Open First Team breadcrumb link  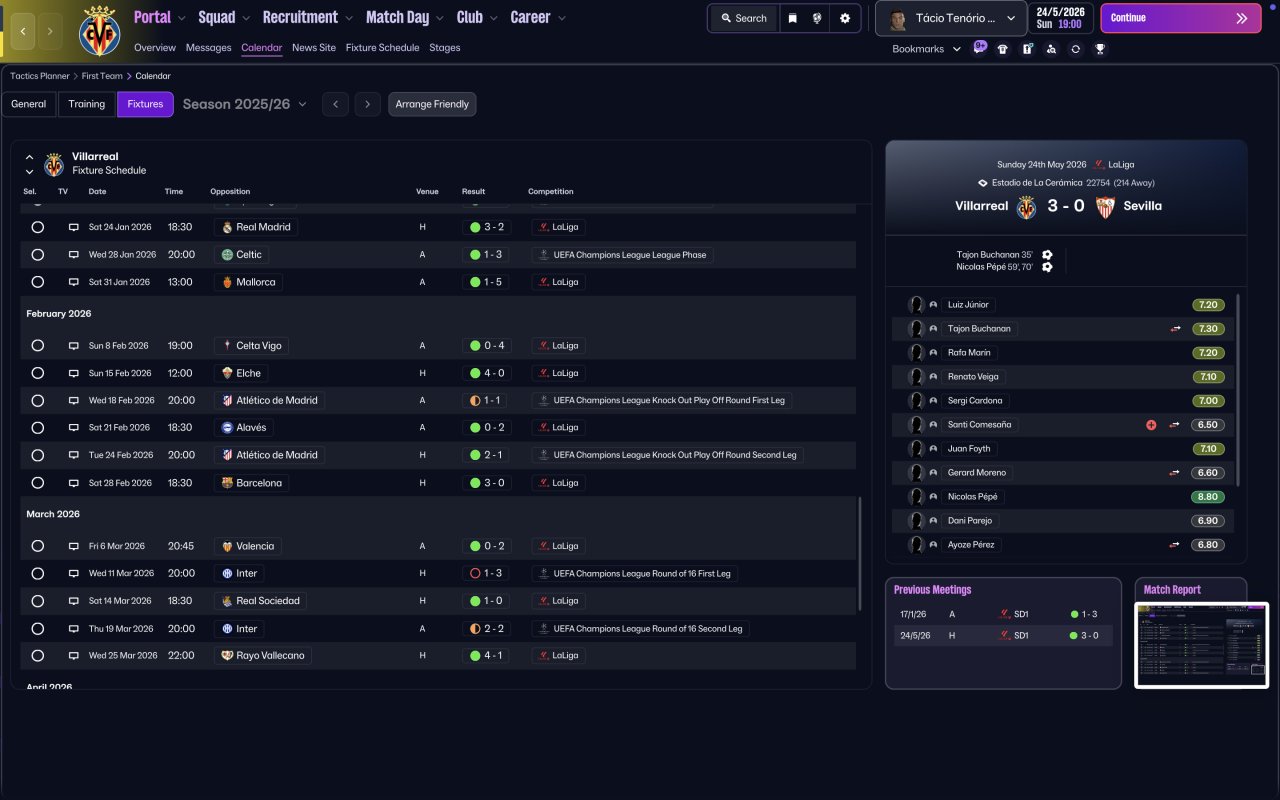coord(103,76)
